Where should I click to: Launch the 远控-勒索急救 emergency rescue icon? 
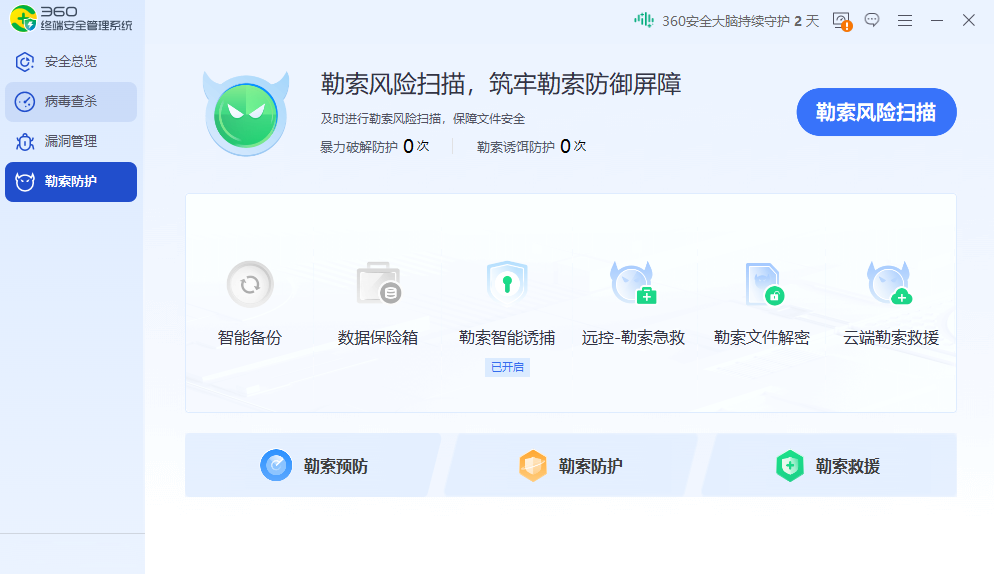(633, 285)
